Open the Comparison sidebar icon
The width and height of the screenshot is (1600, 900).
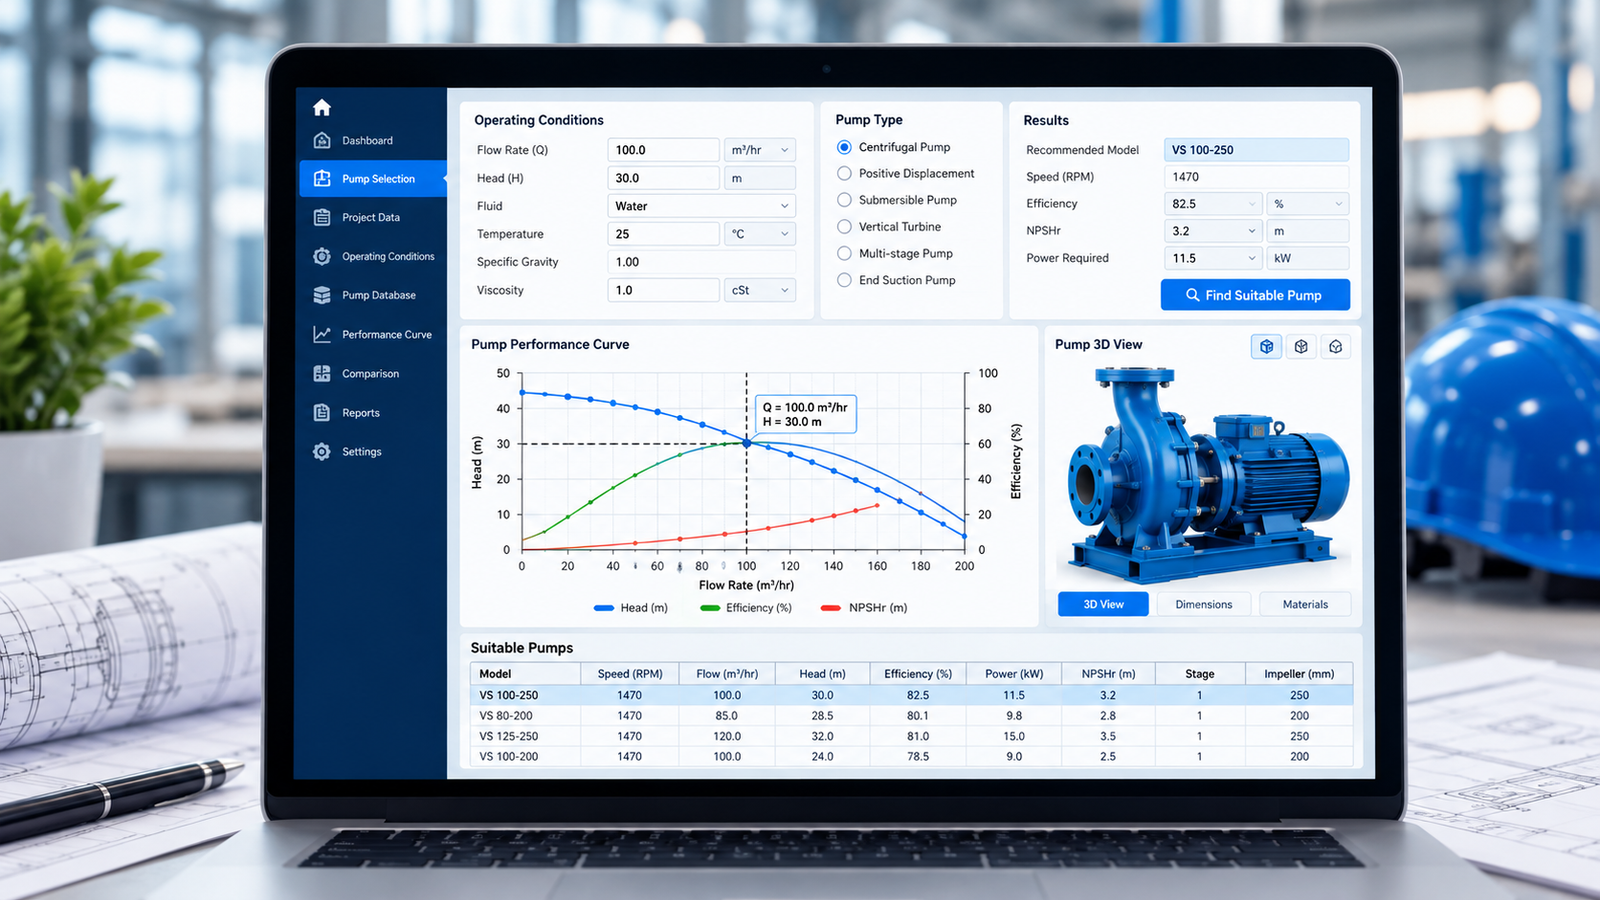pyautogui.click(x=322, y=373)
